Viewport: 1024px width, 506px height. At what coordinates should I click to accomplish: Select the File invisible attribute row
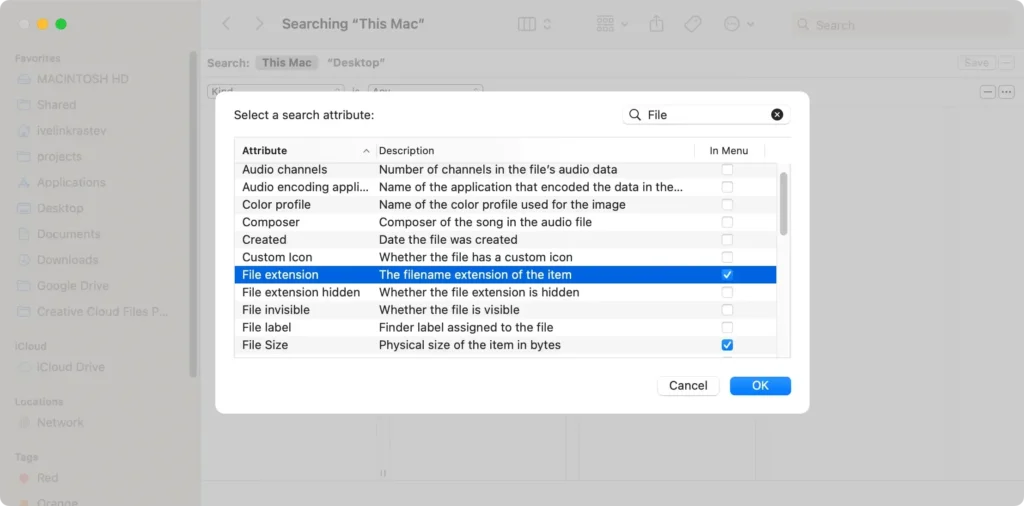(x=505, y=310)
